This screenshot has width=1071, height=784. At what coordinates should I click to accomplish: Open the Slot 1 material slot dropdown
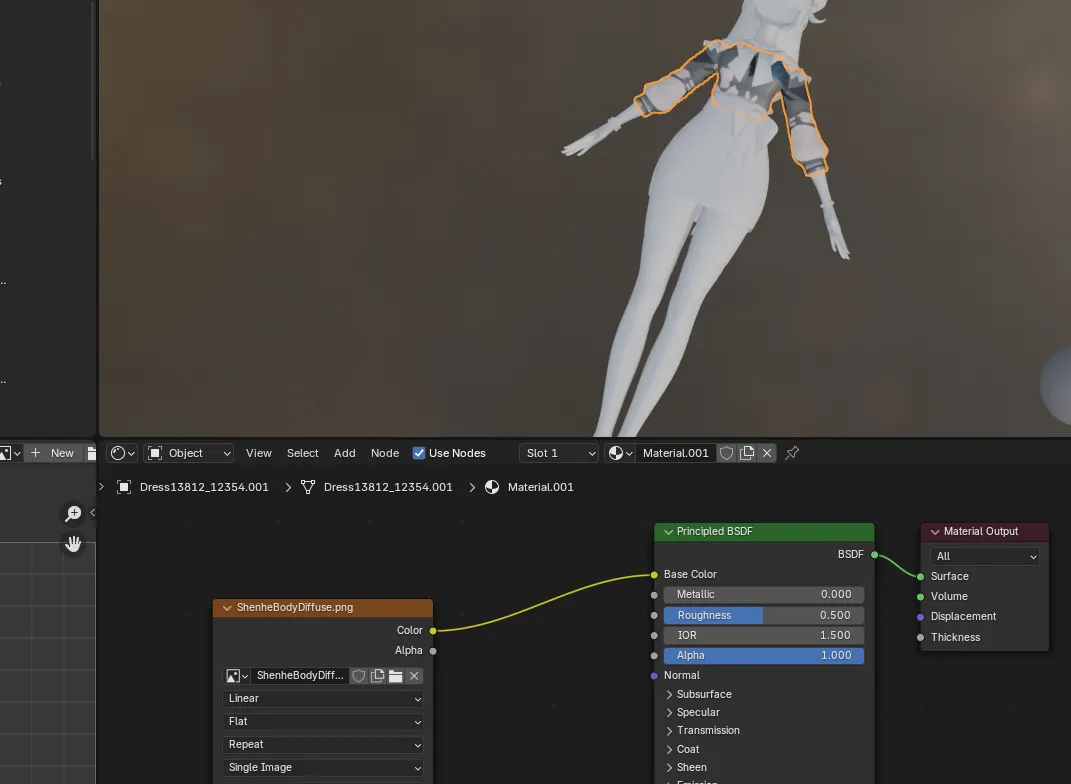coord(559,453)
